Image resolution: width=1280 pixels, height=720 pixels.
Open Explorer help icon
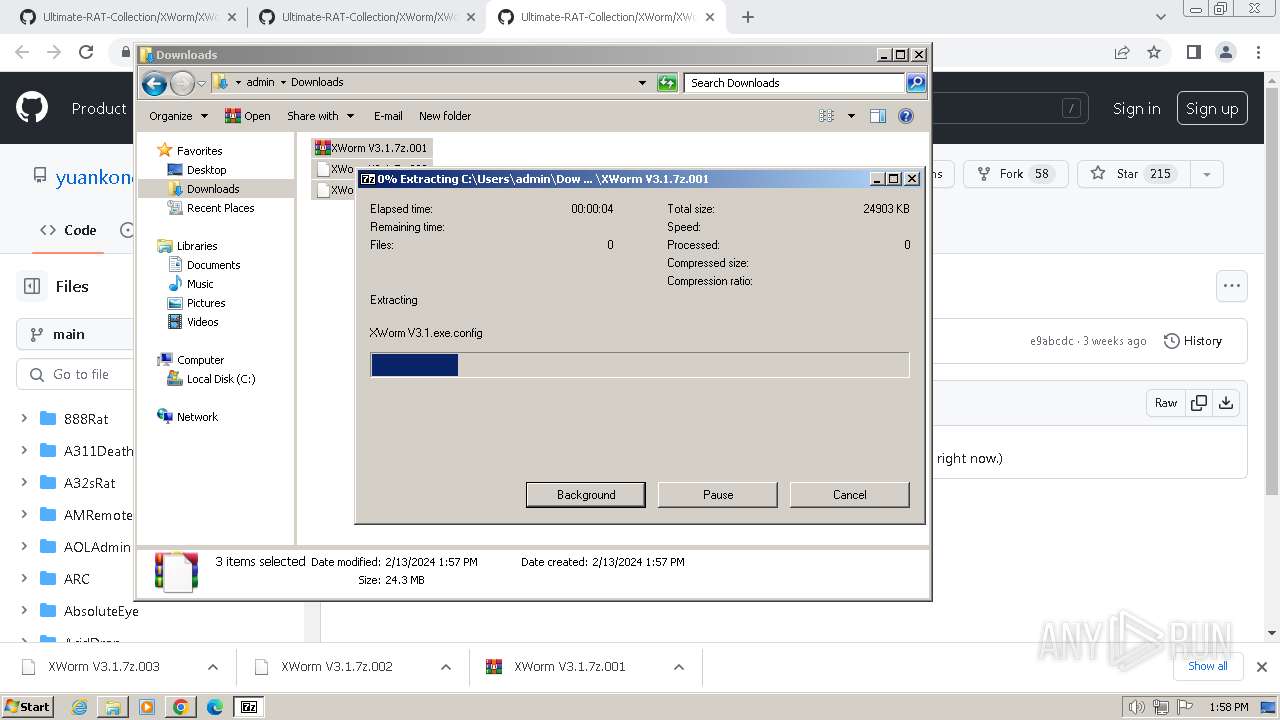(x=906, y=116)
